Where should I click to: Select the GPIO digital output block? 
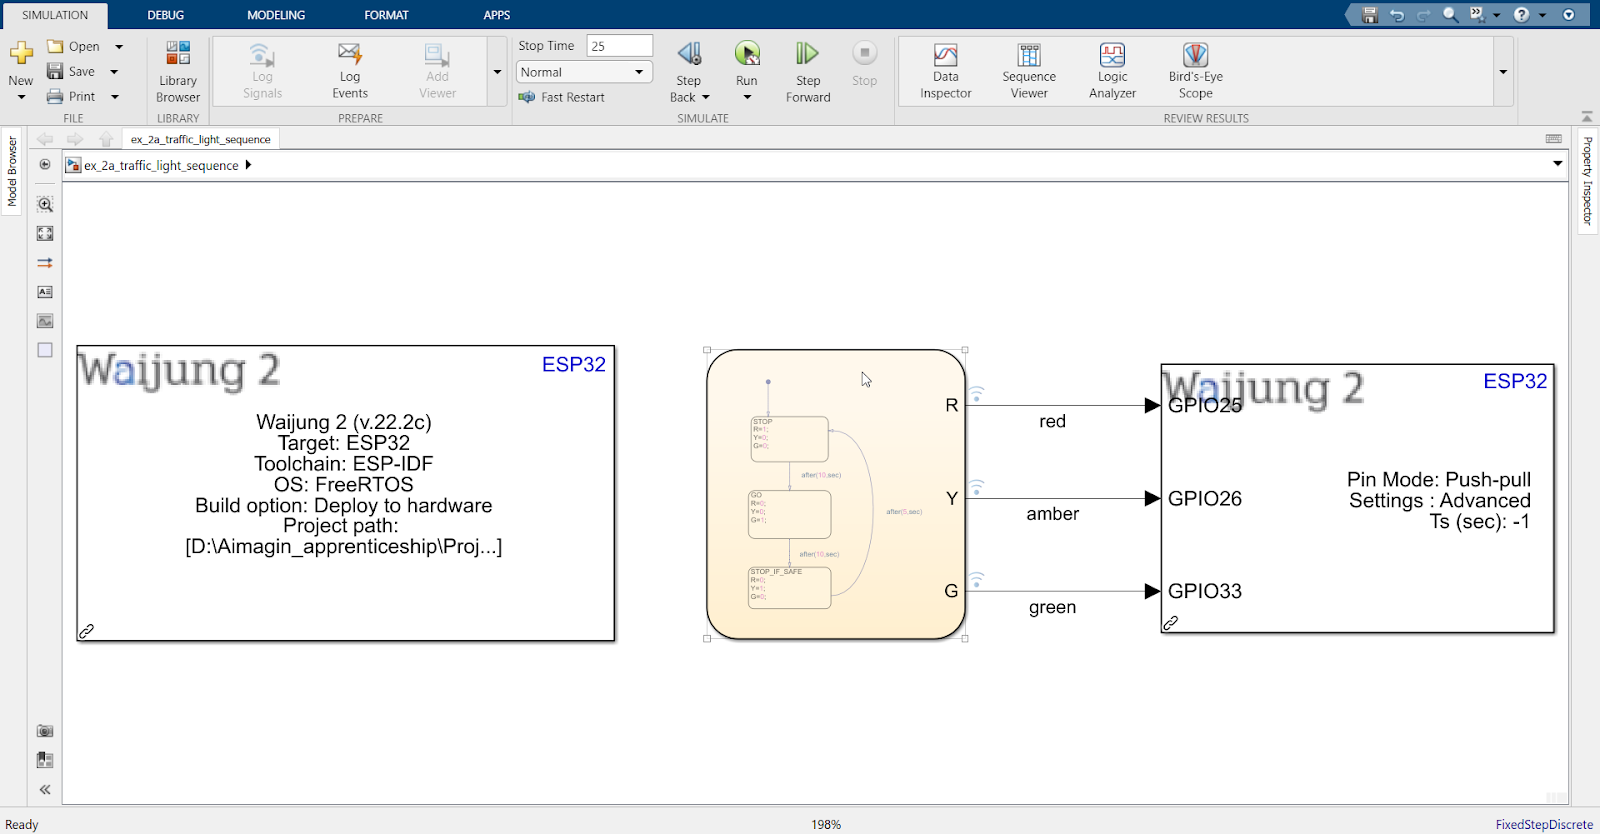tap(1357, 498)
